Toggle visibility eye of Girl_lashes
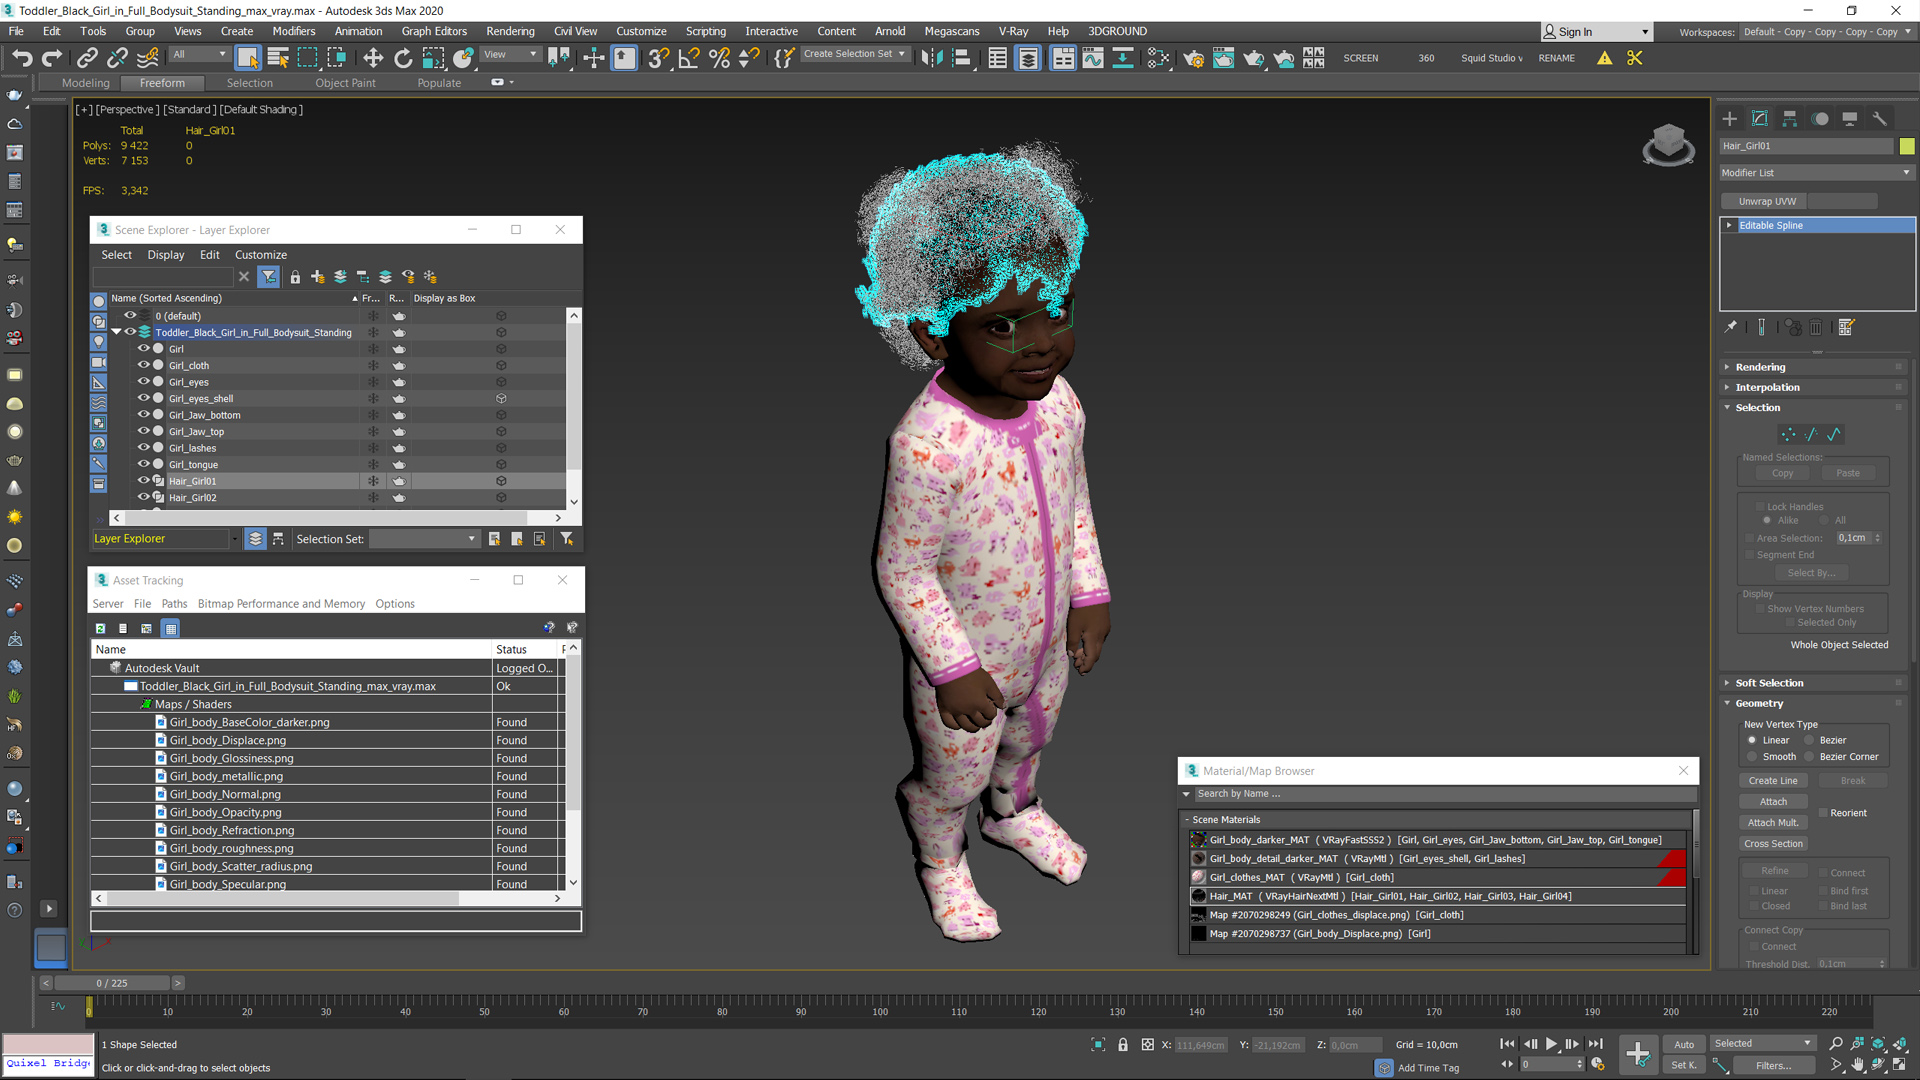Image resolution: width=1920 pixels, height=1080 pixels. click(x=143, y=447)
